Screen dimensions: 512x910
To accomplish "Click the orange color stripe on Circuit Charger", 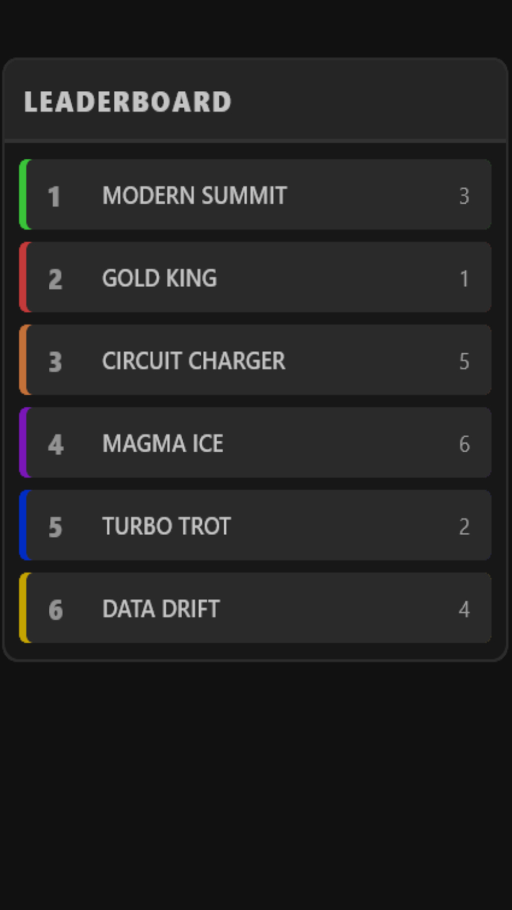I will click(23, 360).
